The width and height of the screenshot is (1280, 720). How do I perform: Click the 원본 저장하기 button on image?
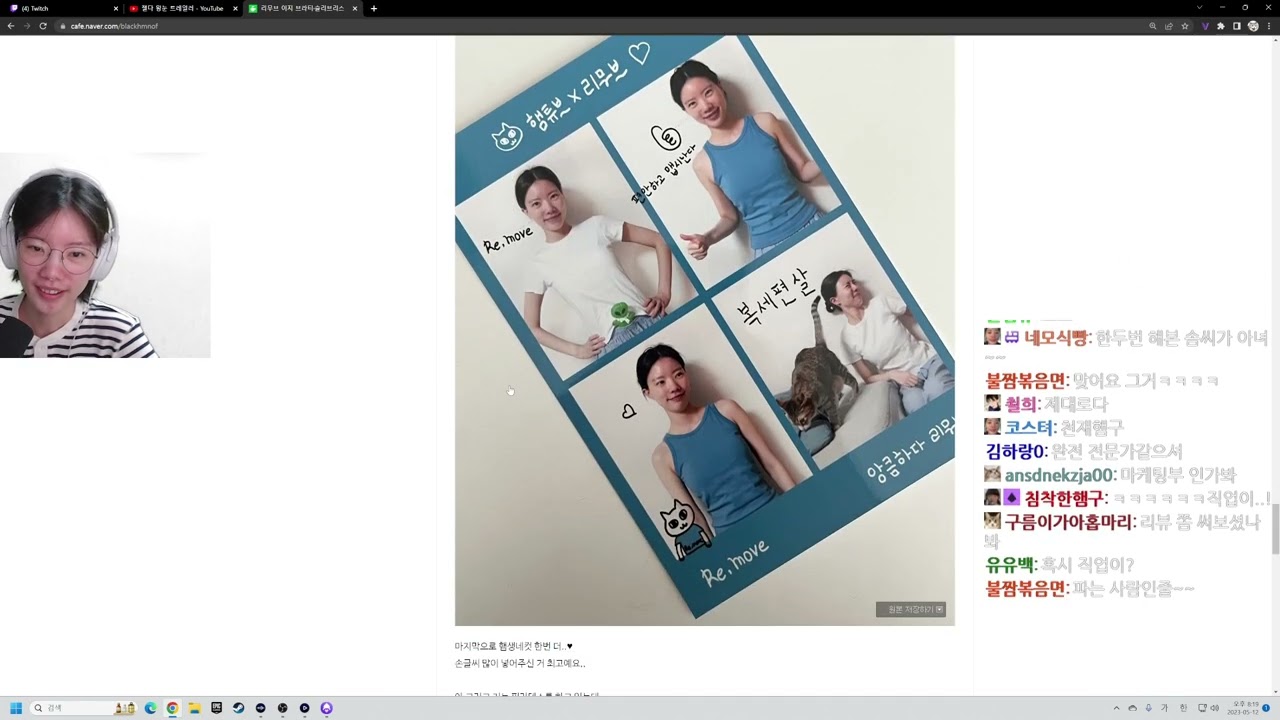coord(911,609)
